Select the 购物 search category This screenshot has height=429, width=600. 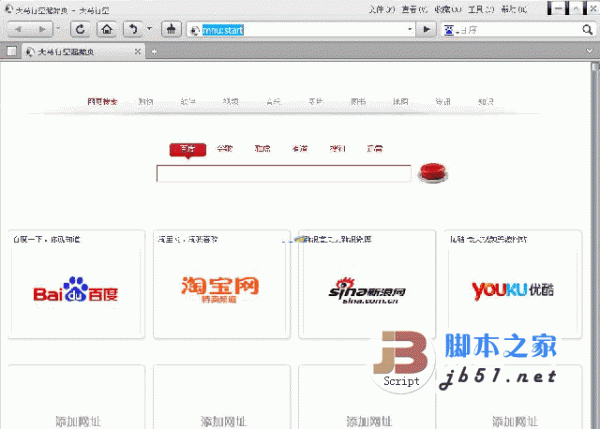[x=145, y=102]
